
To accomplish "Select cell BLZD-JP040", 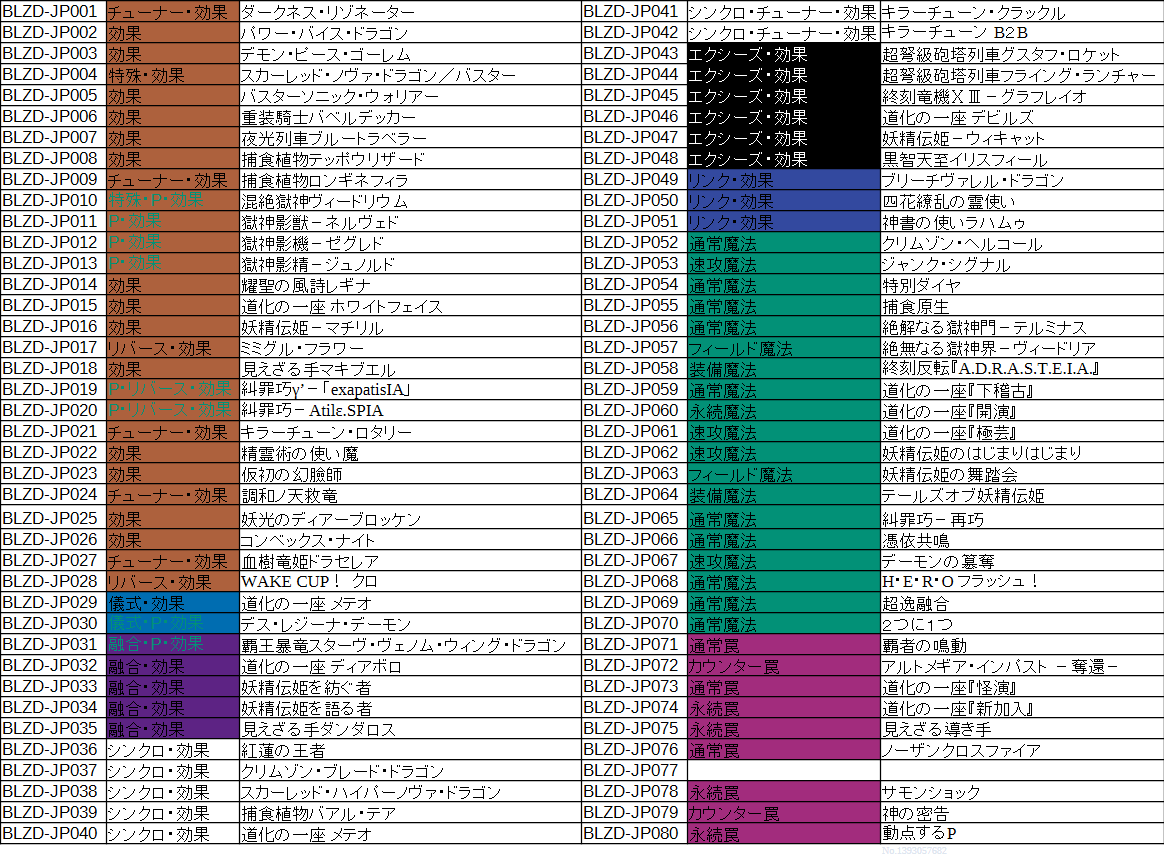I will [52, 833].
